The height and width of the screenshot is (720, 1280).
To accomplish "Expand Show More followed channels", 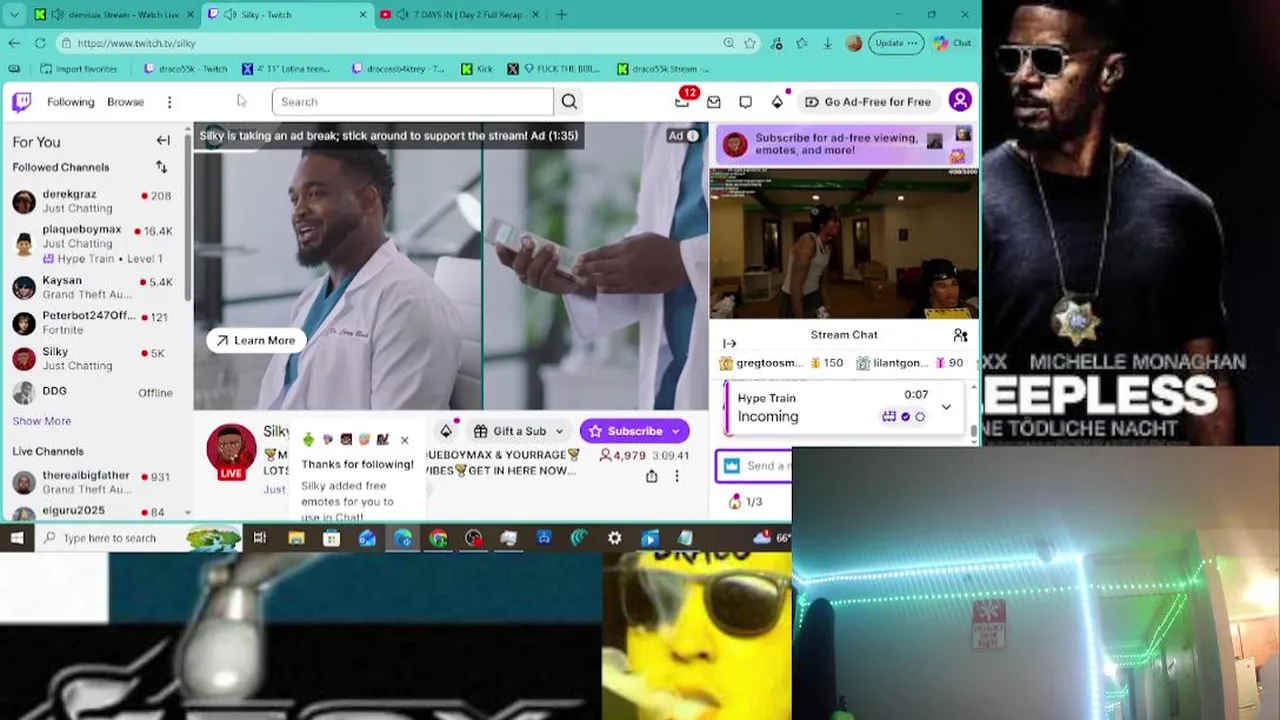I will coord(42,421).
